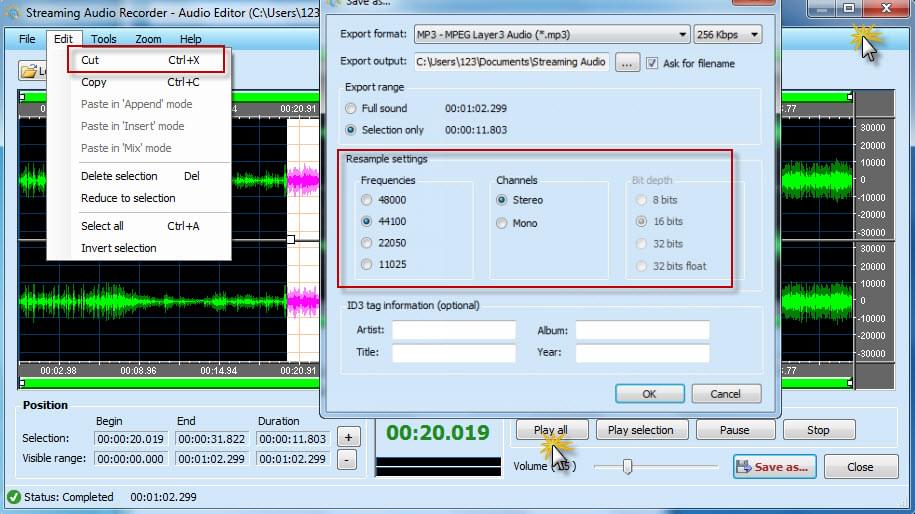Click the green Status Completed checkmark icon

click(13, 497)
